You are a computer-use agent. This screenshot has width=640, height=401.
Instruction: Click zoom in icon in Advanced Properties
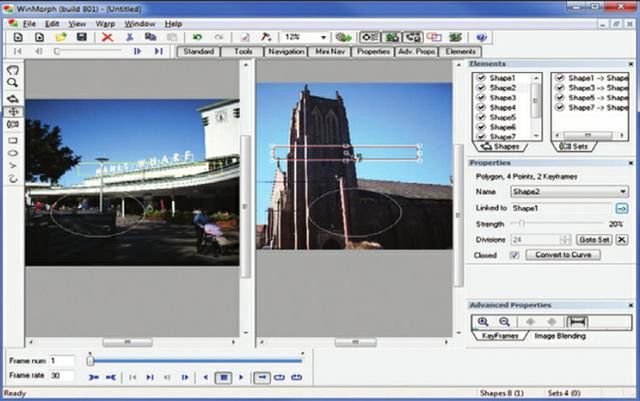coord(483,322)
